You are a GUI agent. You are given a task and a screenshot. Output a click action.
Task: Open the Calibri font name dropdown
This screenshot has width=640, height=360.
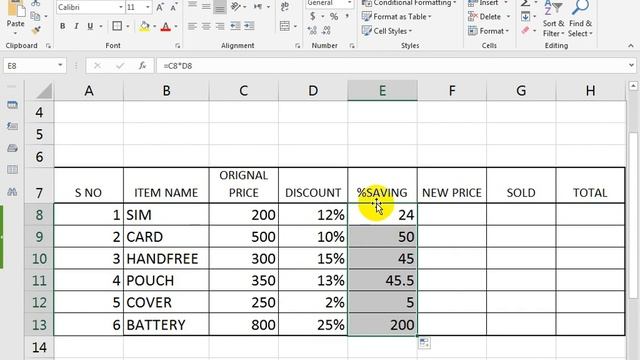pyautogui.click(x=120, y=7)
